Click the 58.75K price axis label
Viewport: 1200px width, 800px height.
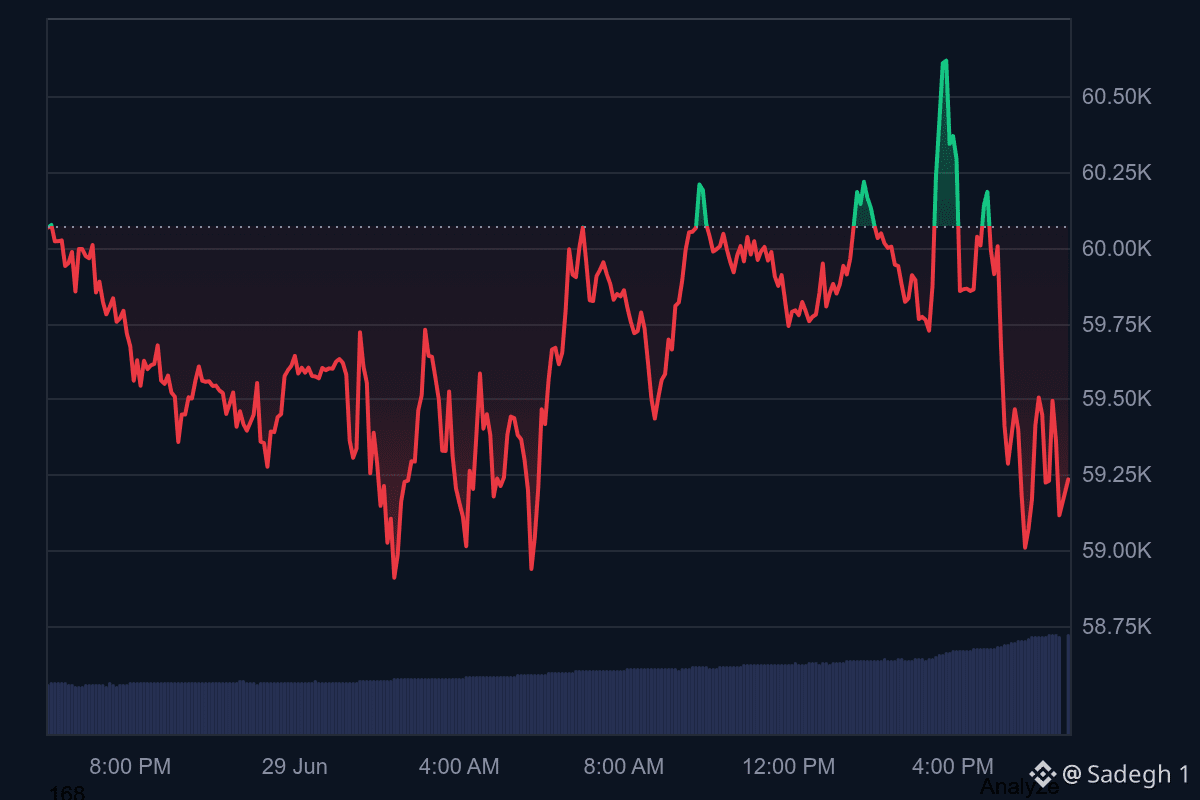coord(1117,627)
